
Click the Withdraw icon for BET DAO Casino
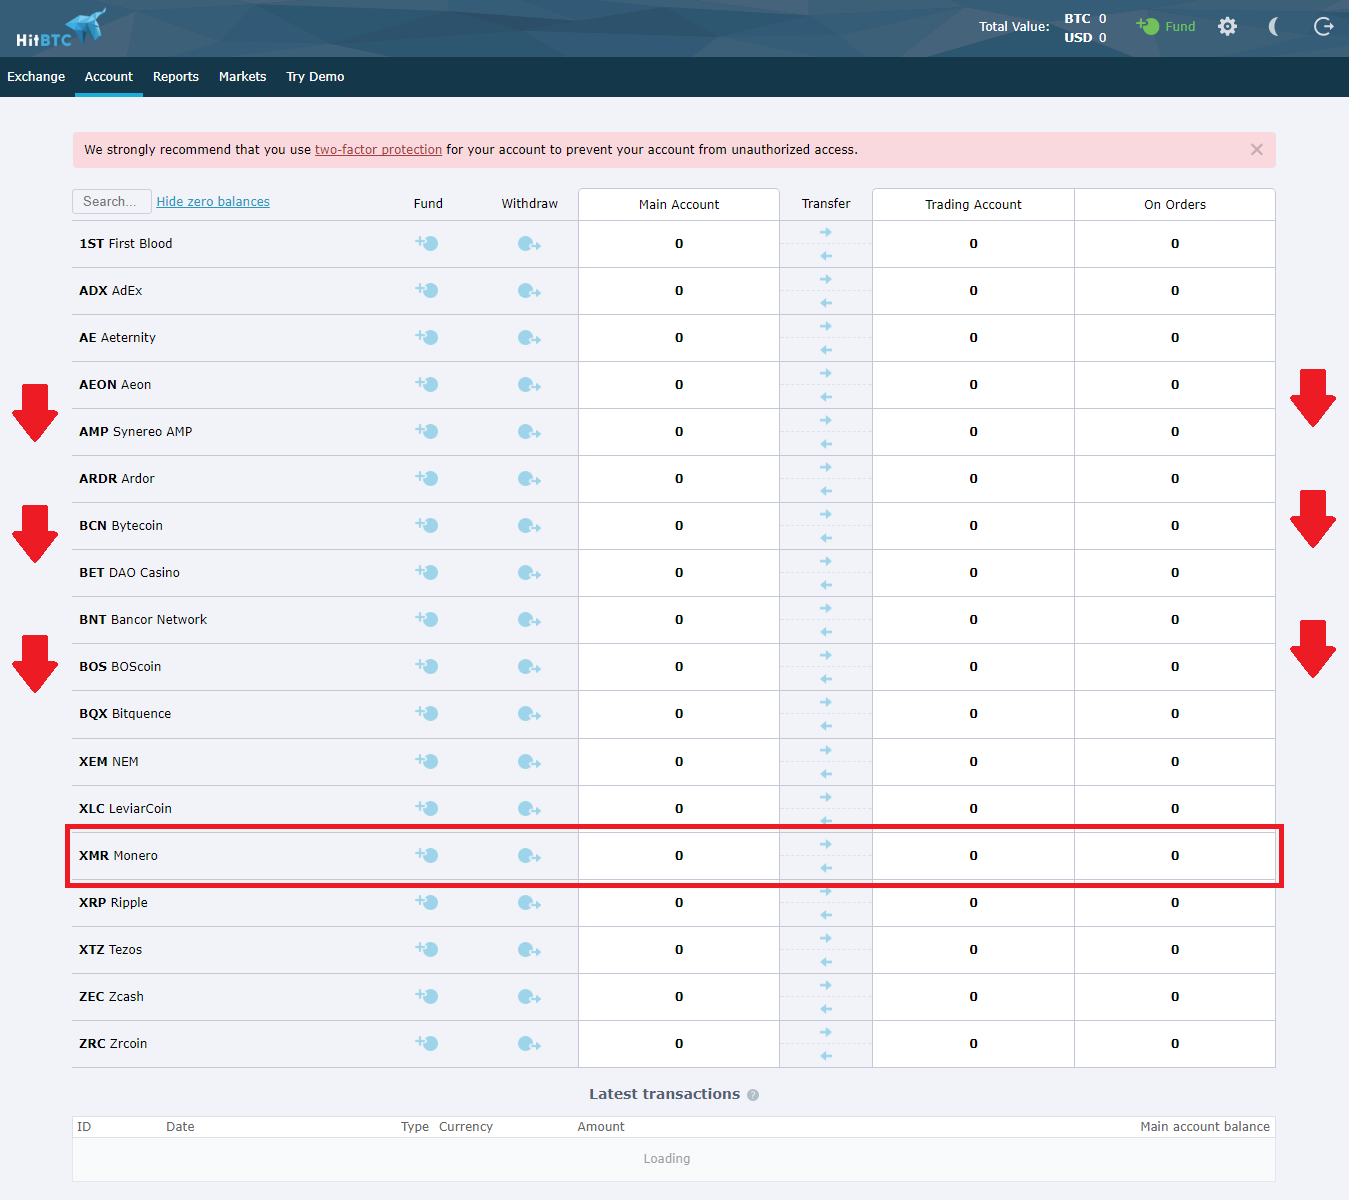point(529,573)
